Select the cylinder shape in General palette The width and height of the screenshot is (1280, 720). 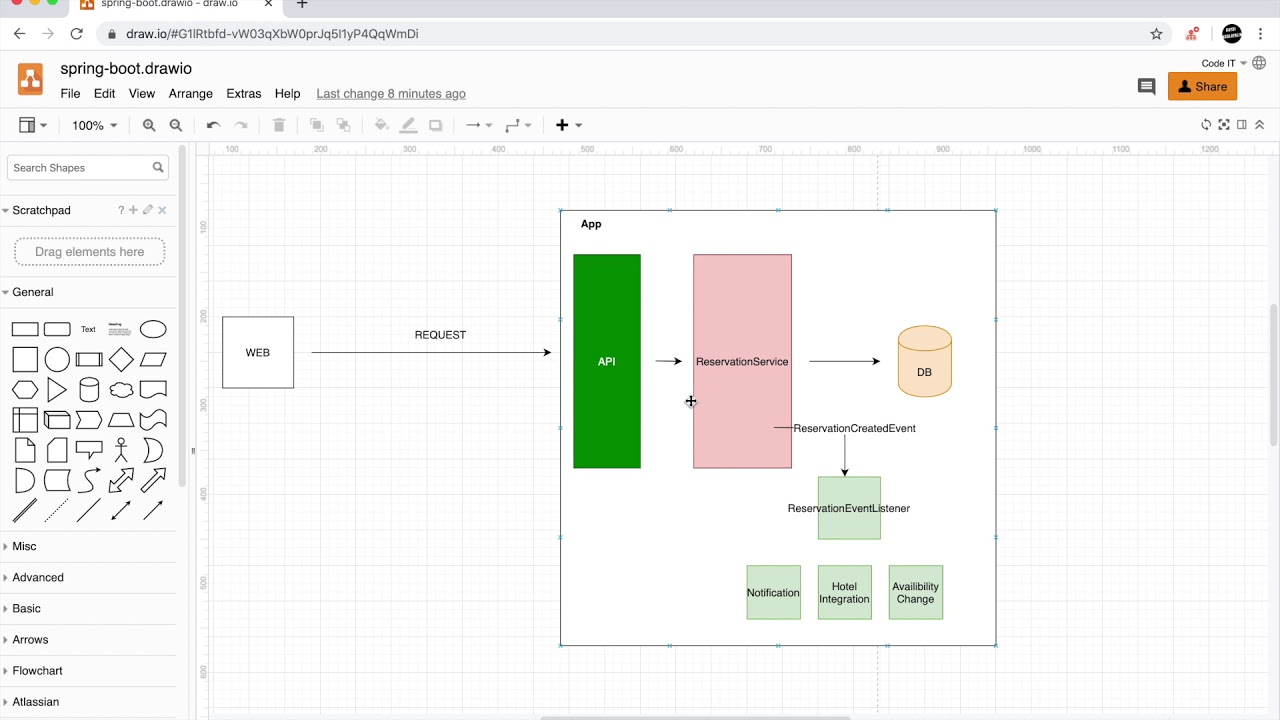[89, 390]
